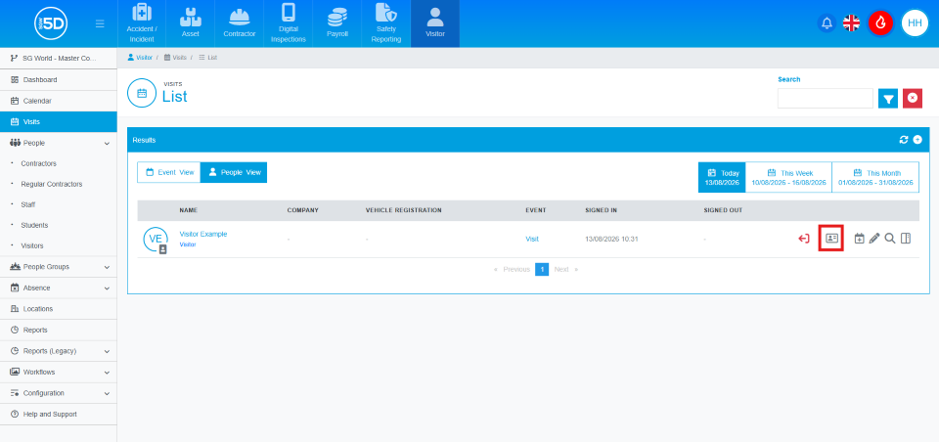Open the Visitor module
Screen dimensions: 939x442
[x=435, y=23]
